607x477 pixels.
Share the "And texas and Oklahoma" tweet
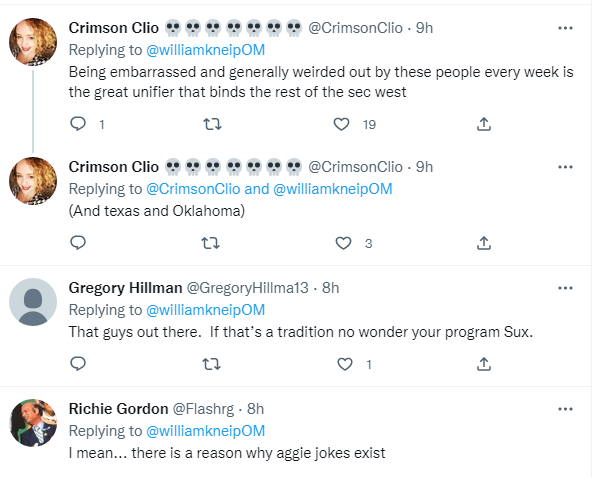pos(484,243)
